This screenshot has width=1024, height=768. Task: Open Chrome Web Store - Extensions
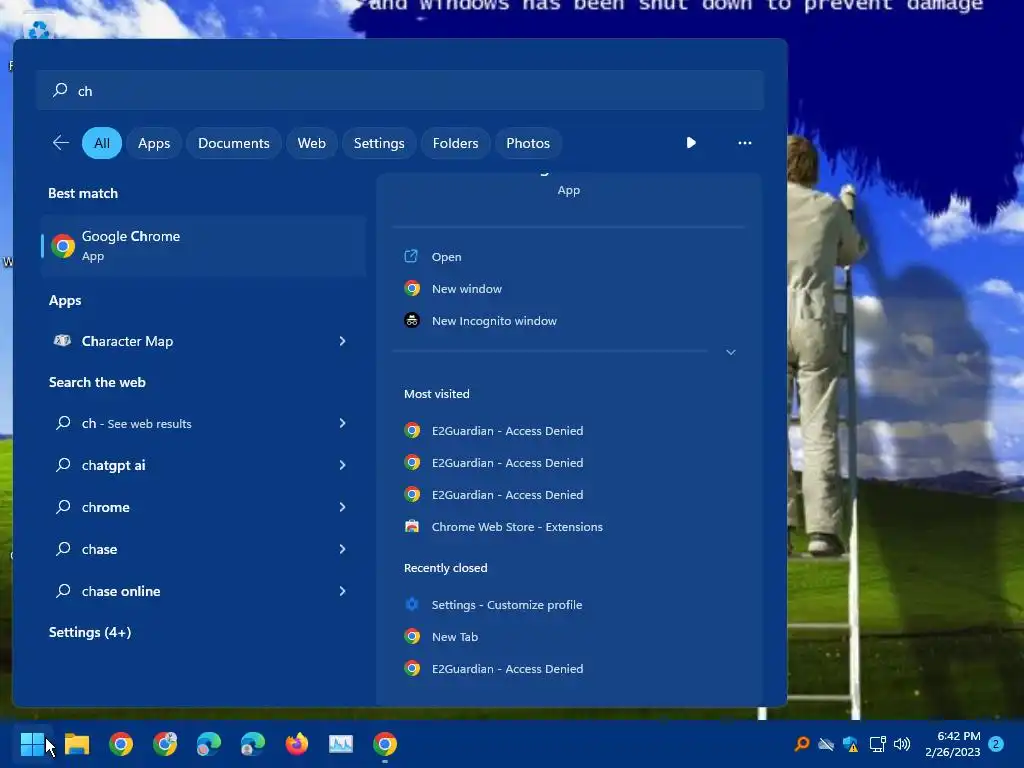pos(517,527)
